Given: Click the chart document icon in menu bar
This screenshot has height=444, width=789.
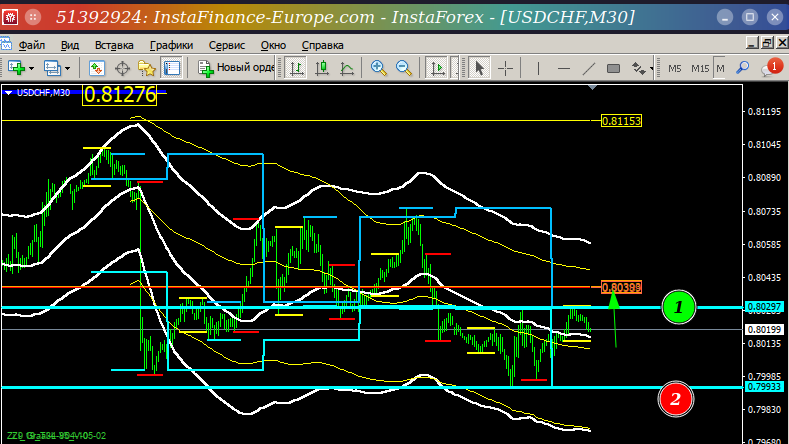Looking at the screenshot, I should click(x=6, y=44).
